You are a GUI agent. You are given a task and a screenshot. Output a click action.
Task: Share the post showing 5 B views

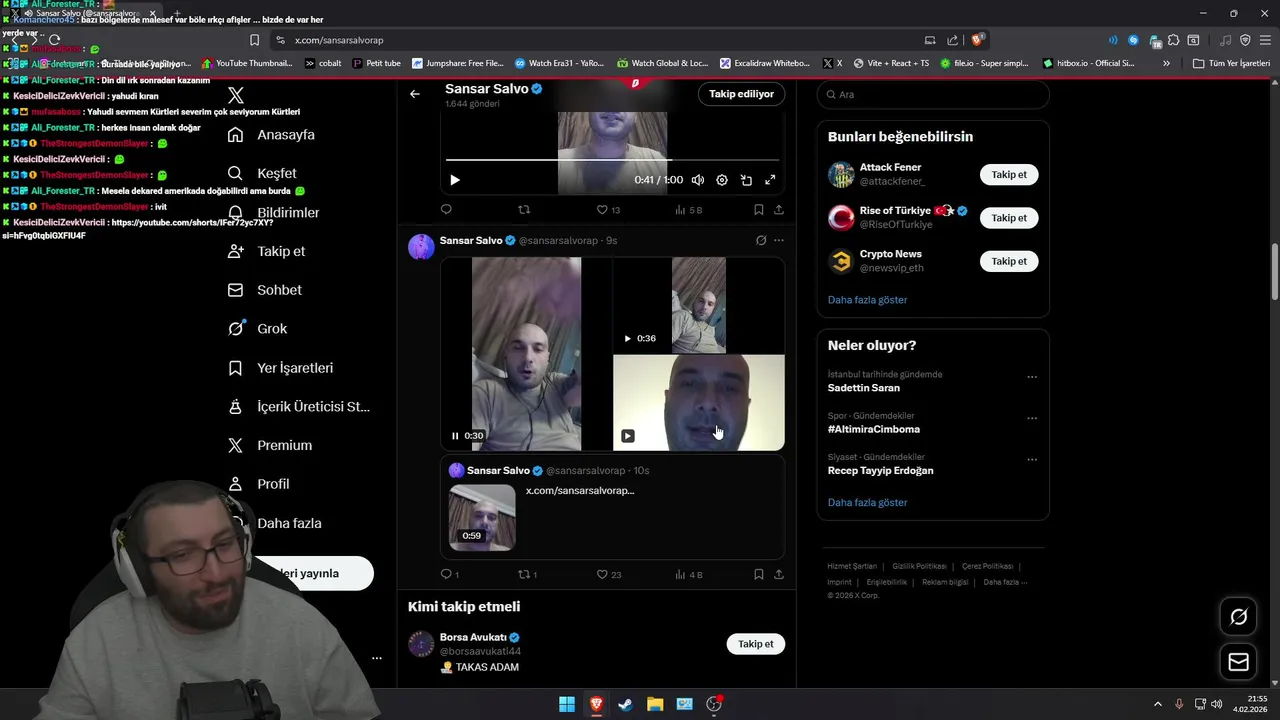[x=779, y=210]
